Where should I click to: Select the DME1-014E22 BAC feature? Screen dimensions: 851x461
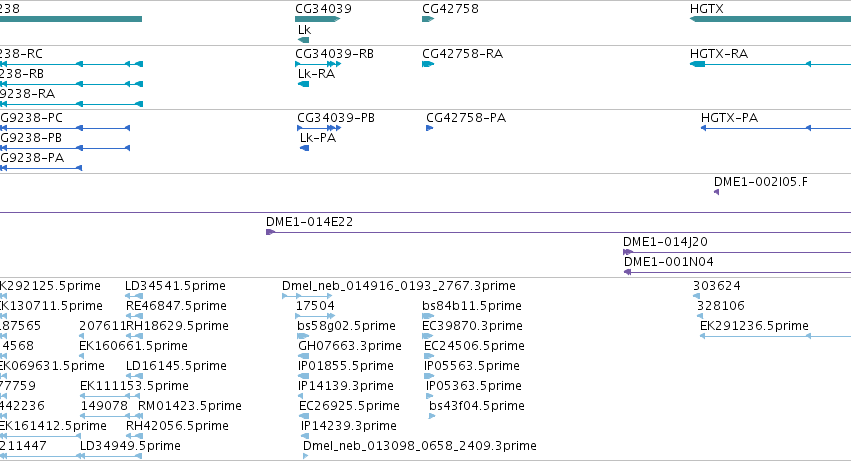[x=558, y=232]
